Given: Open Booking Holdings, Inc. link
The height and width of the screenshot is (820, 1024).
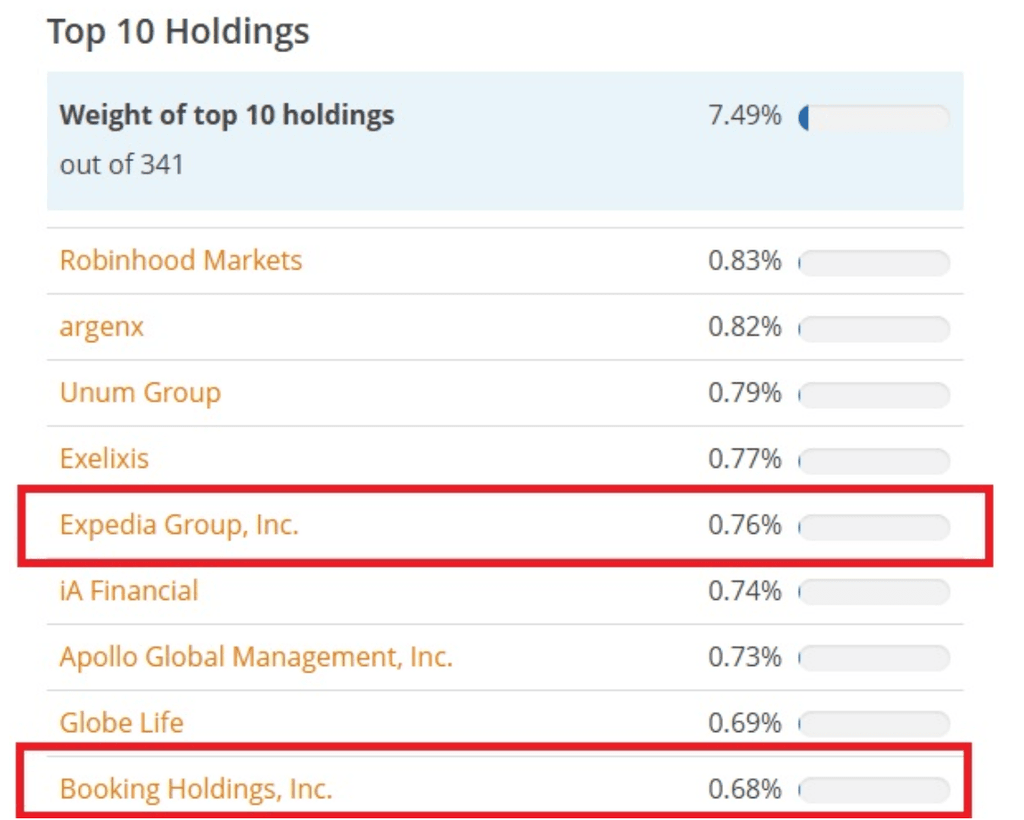Looking at the screenshot, I should [x=195, y=789].
